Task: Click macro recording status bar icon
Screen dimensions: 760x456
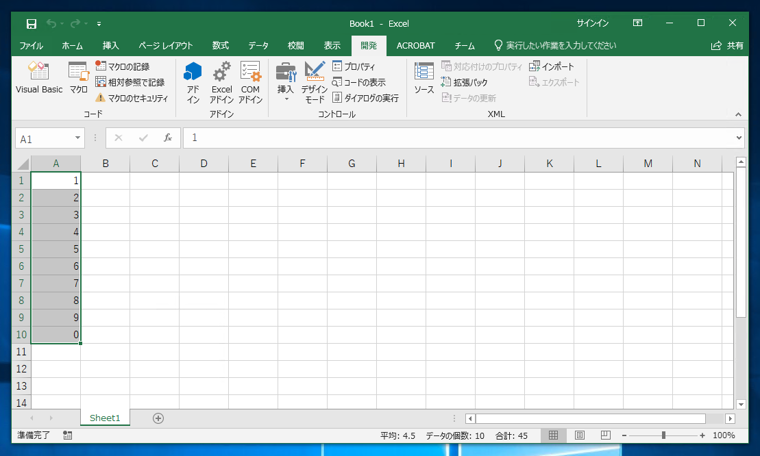Action: (x=67, y=435)
